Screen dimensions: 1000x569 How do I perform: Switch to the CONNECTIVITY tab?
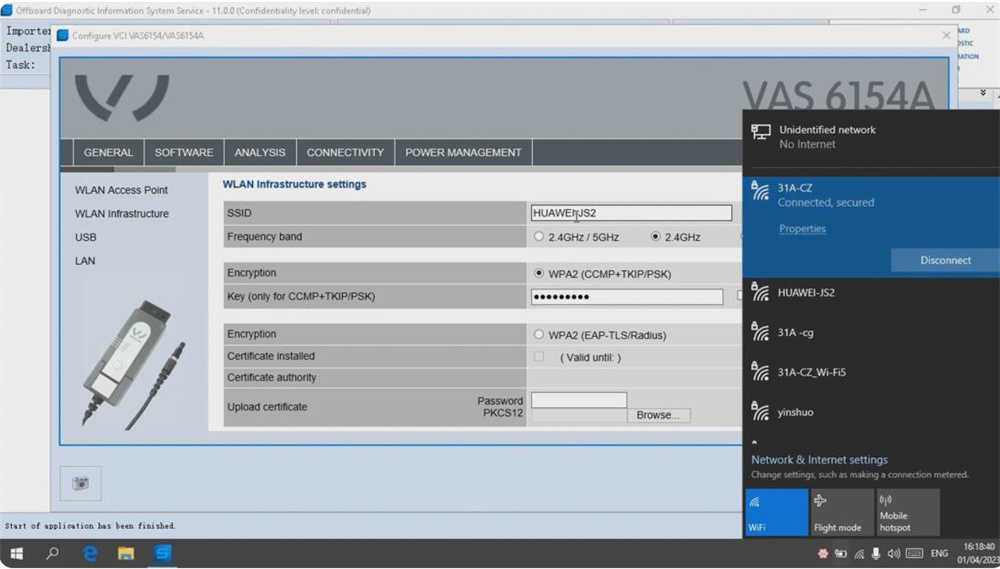(345, 152)
